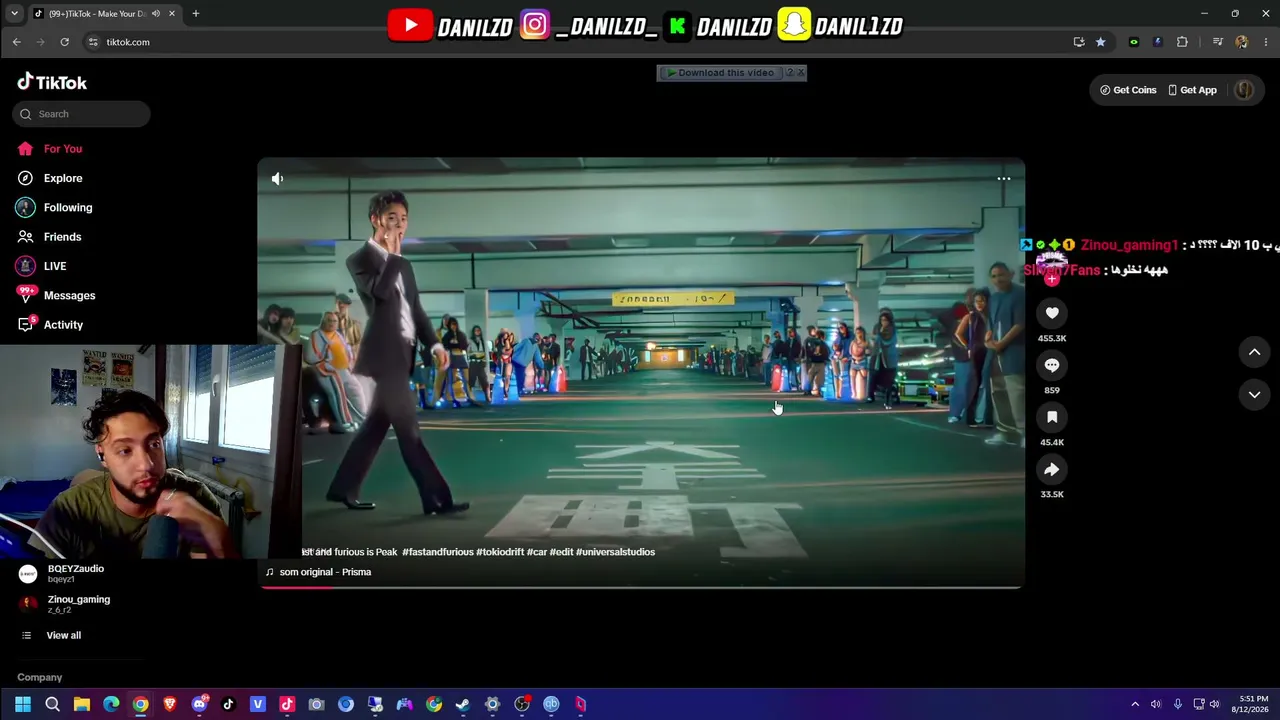Focus the TikTok search box
This screenshot has width=1280, height=720.
[x=82, y=114]
